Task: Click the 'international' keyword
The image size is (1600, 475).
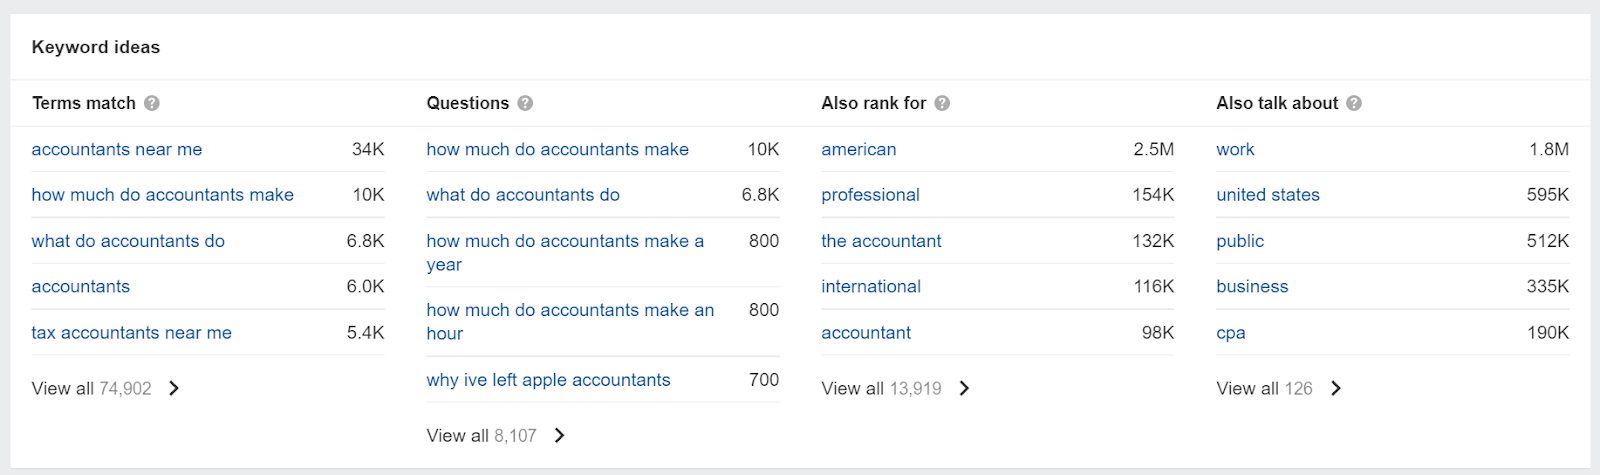Action: pos(871,286)
